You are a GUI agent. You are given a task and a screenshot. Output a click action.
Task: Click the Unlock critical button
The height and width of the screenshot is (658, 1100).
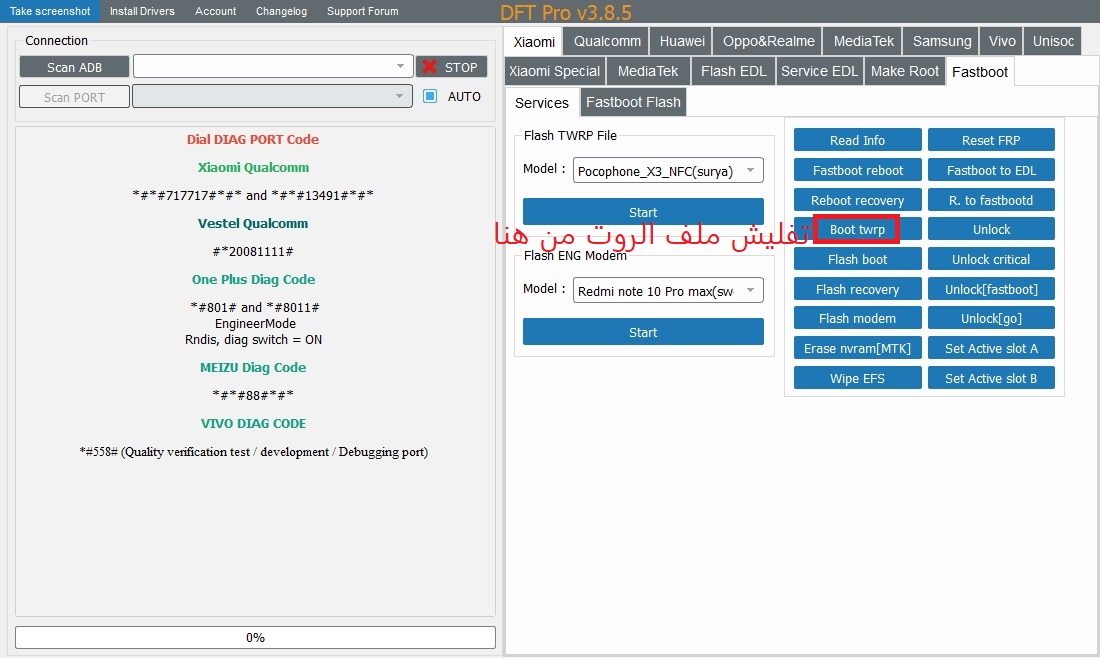[991, 259]
